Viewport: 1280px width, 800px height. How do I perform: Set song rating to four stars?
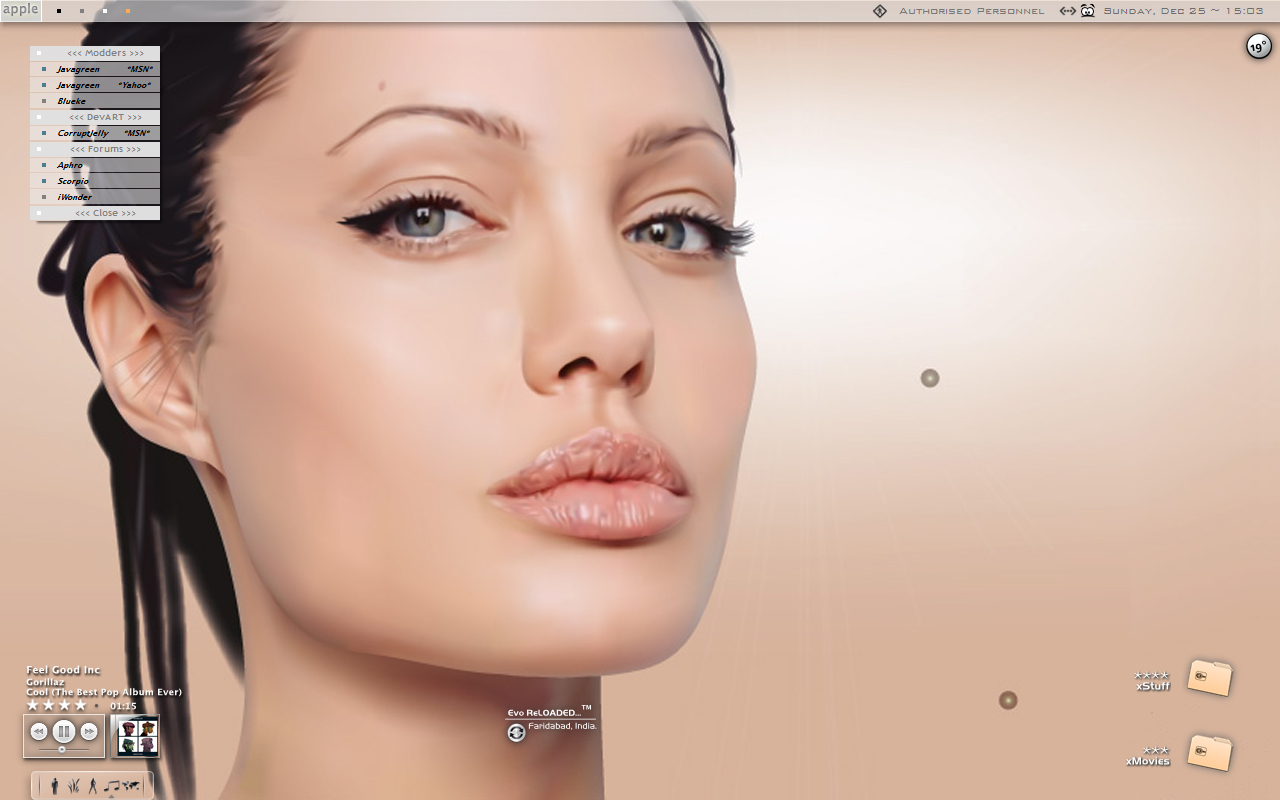click(x=81, y=705)
